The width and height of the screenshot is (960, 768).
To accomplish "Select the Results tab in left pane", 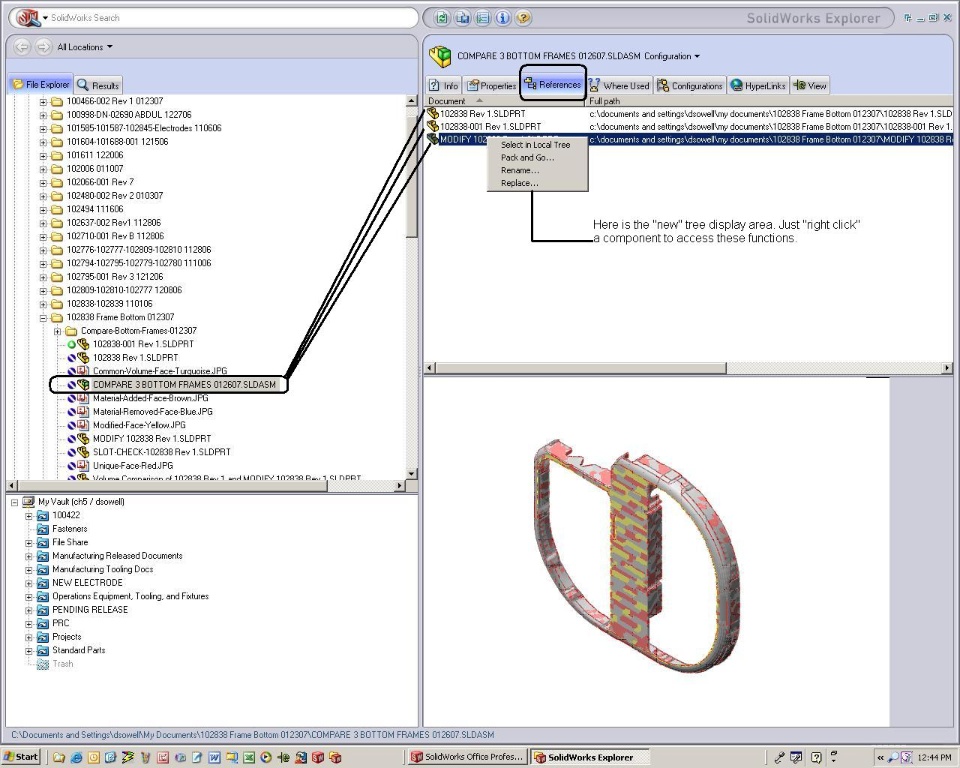I will (99, 85).
